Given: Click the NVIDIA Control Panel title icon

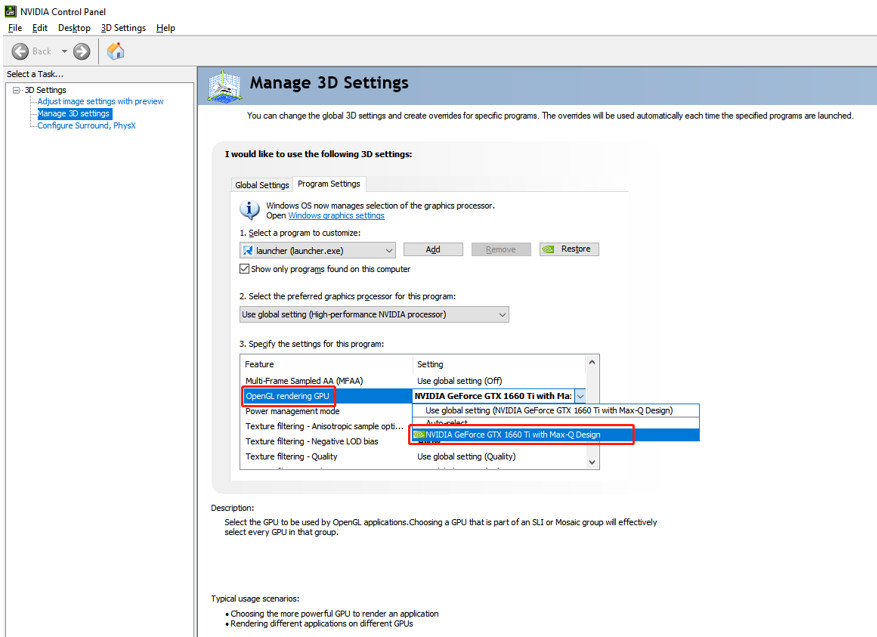Looking at the screenshot, I should (x=11, y=11).
